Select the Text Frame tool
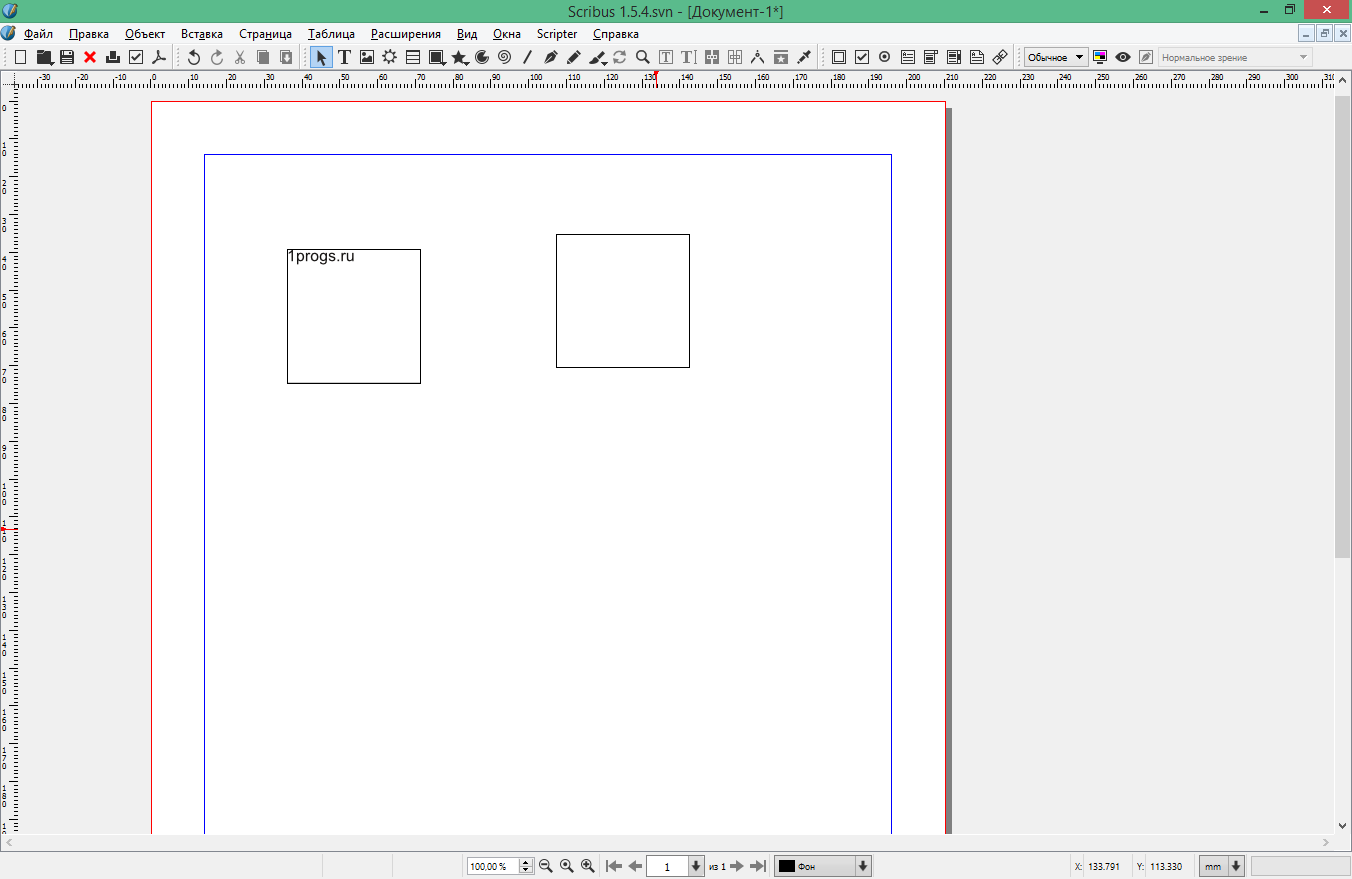The height and width of the screenshot is (879, 1352). pyautogui.click(x=344, y=57)
